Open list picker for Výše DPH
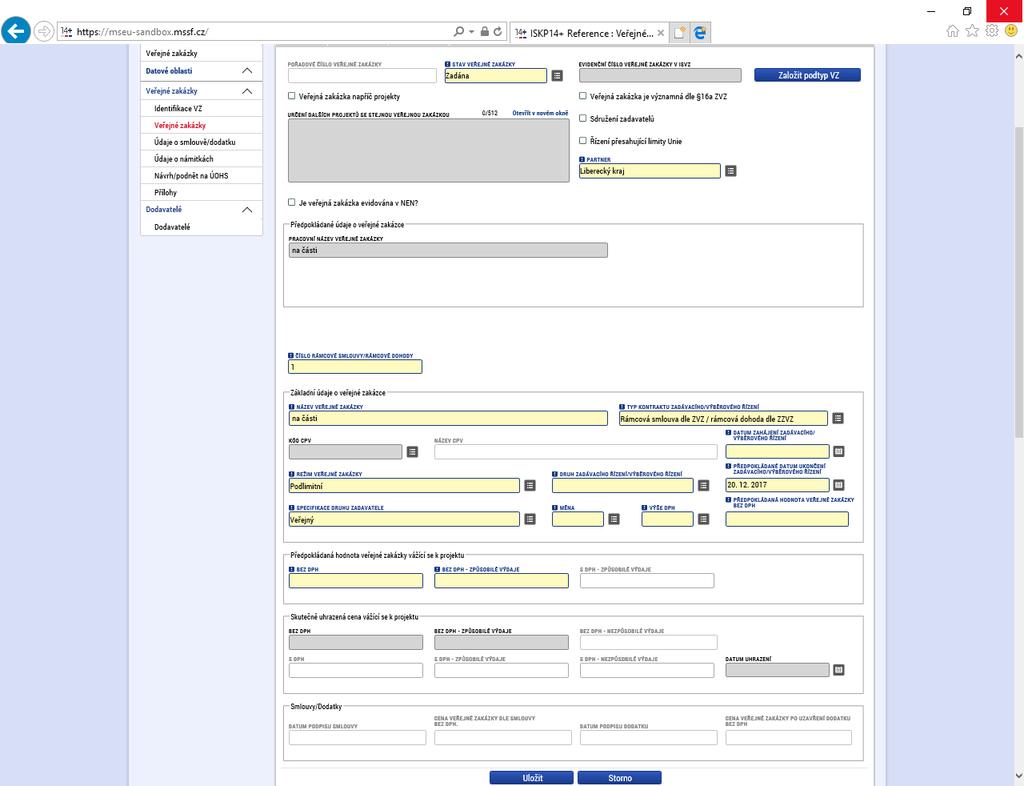The image size is (1024, 786). pos(703,519)
